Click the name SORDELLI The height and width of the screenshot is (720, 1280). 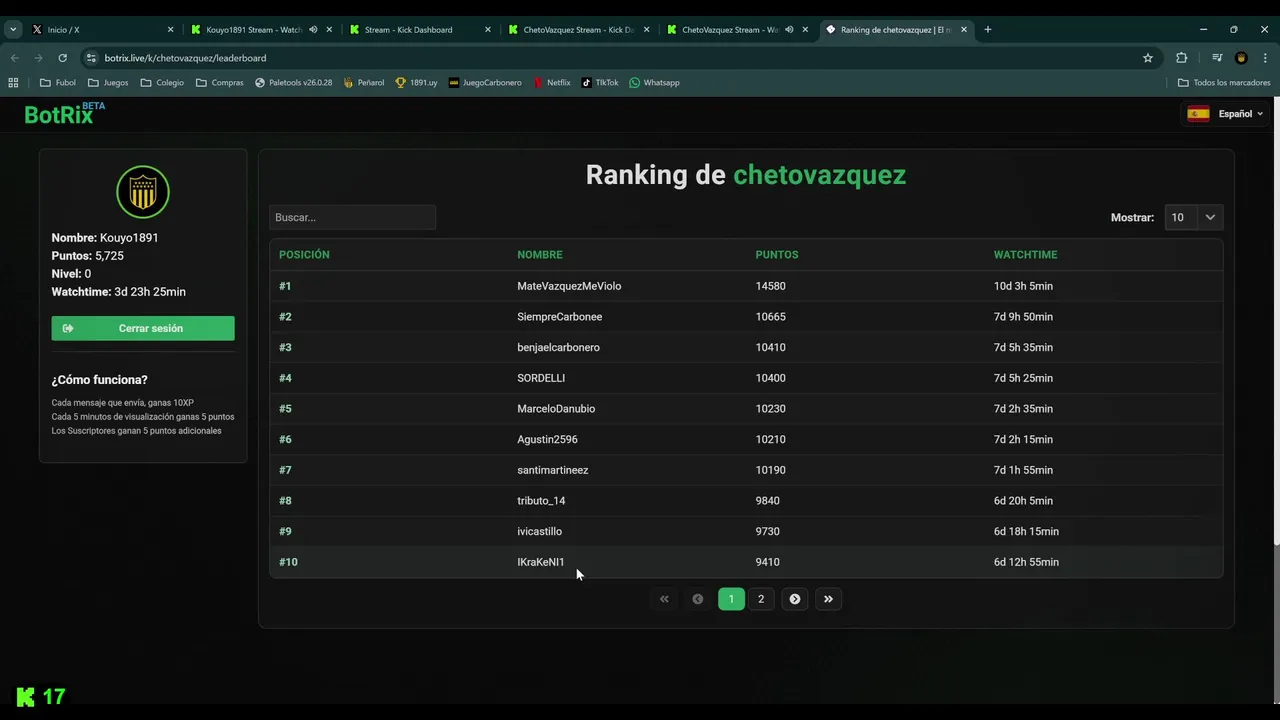541,378
